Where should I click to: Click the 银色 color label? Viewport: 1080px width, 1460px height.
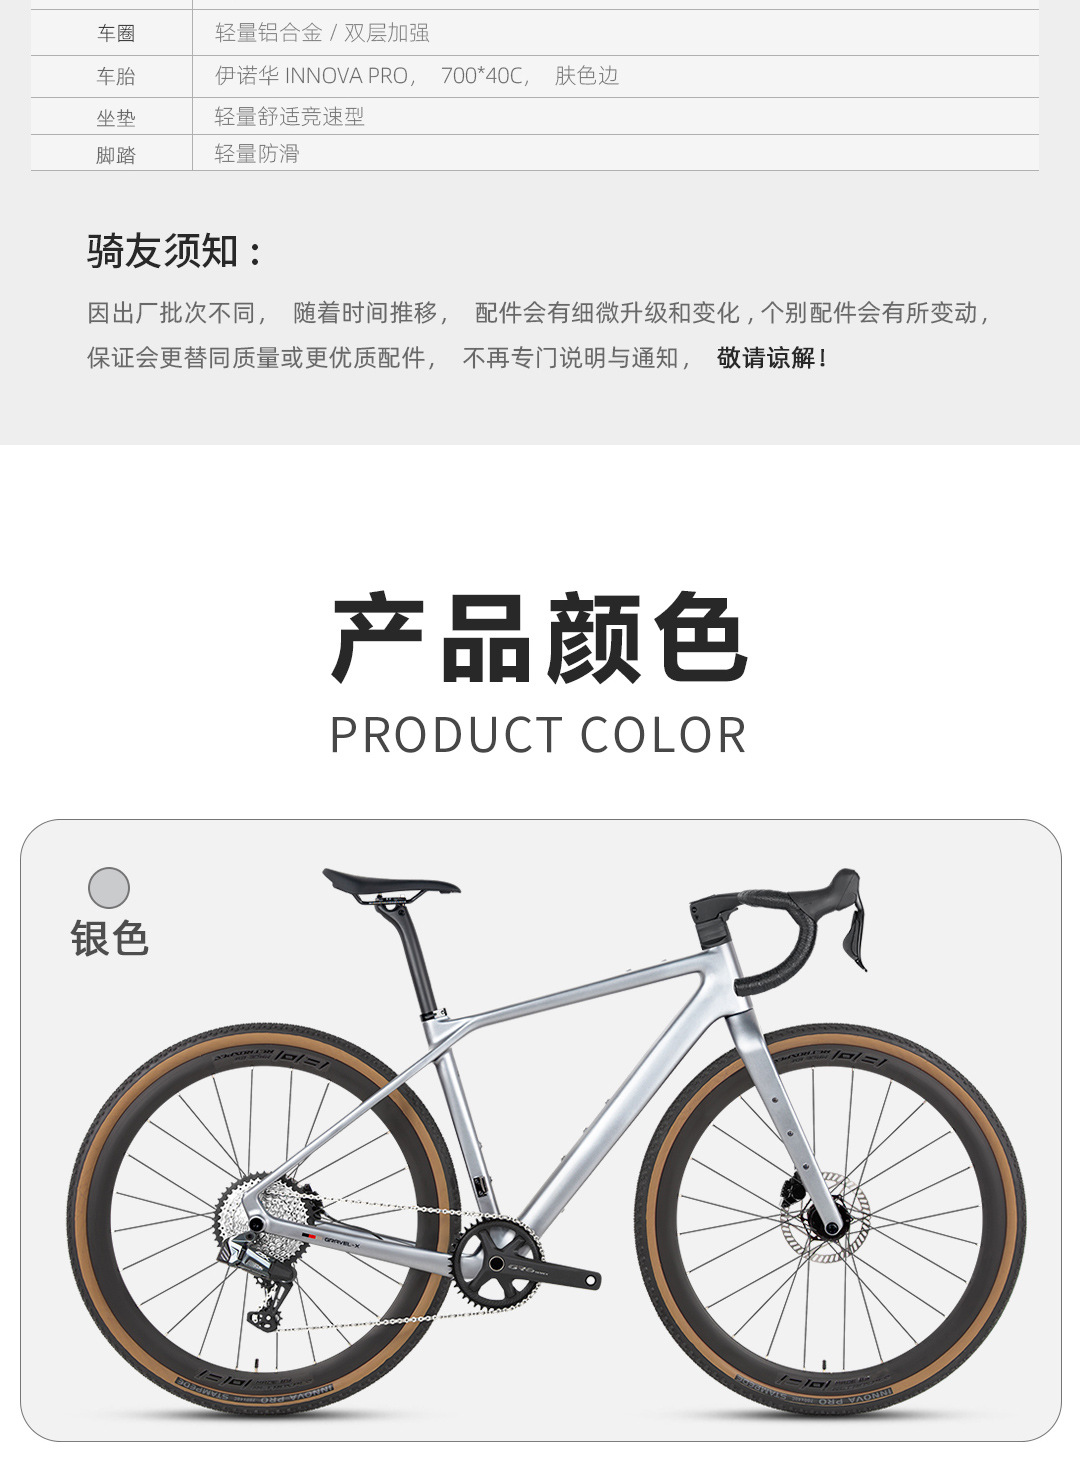[x=110, y=939]
